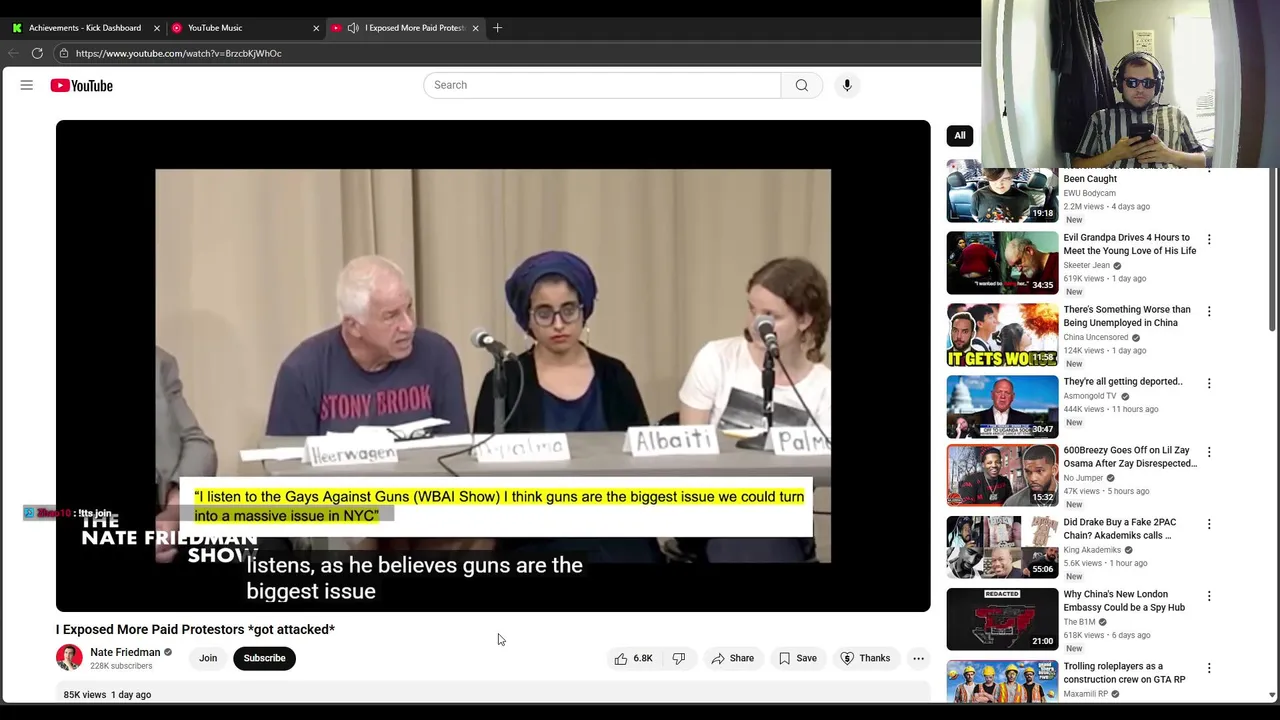Send Thanks to the creator

[x=865, y=658]
